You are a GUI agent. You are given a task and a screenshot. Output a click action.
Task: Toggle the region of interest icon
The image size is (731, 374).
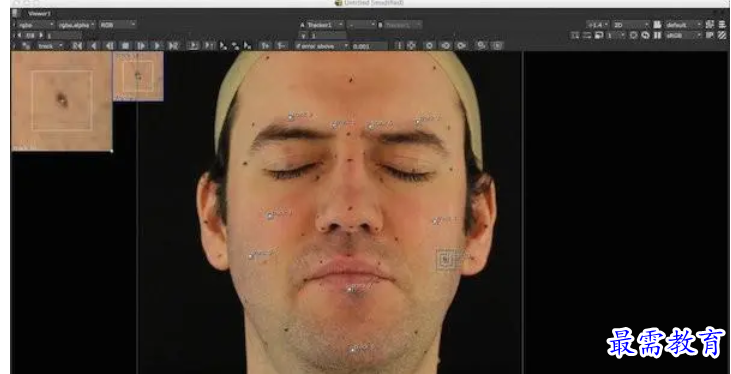click(x=575, y=35)
